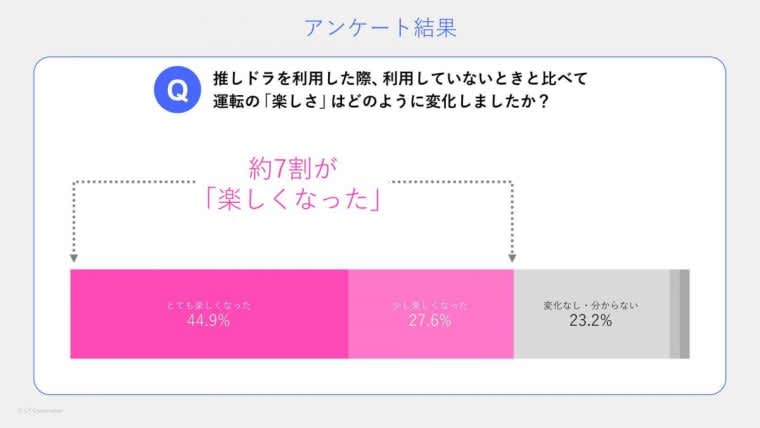Click the dotted line left of 約7割が
Screen dimensions: 760x428
(x=150, y=182)
